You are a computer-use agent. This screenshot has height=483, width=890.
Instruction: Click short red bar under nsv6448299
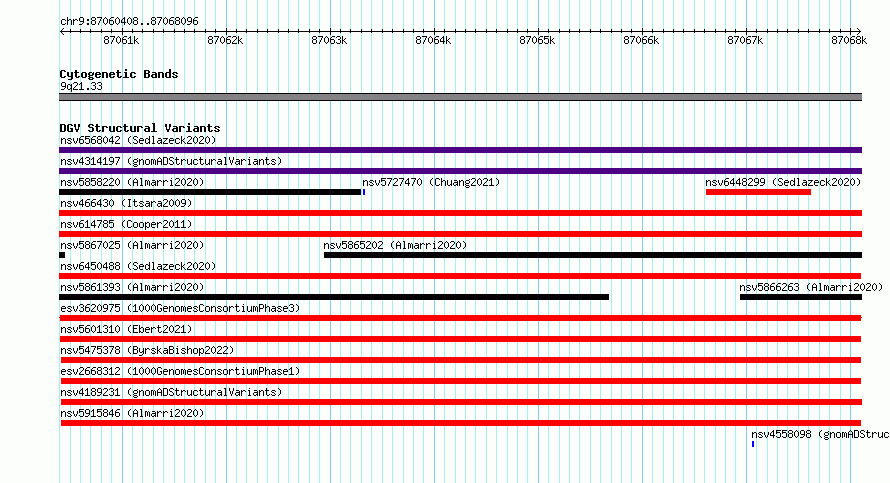click(758, 192)
